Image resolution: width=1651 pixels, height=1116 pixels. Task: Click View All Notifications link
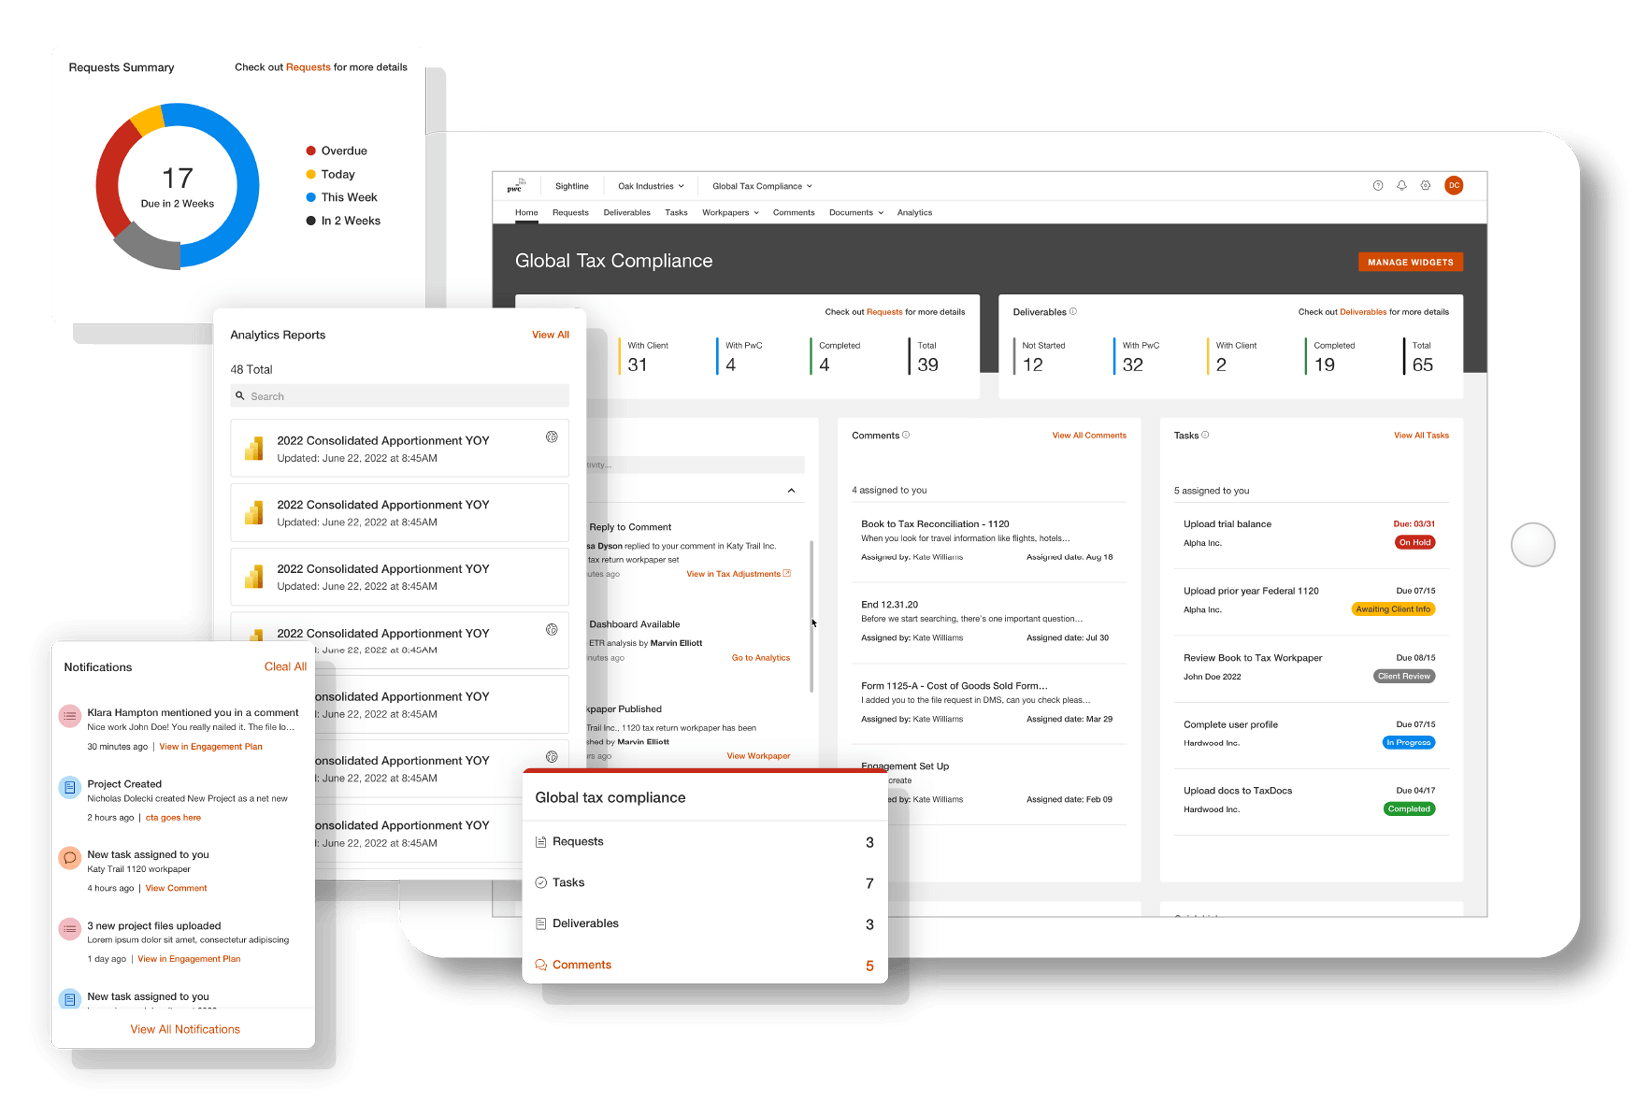185,1029
